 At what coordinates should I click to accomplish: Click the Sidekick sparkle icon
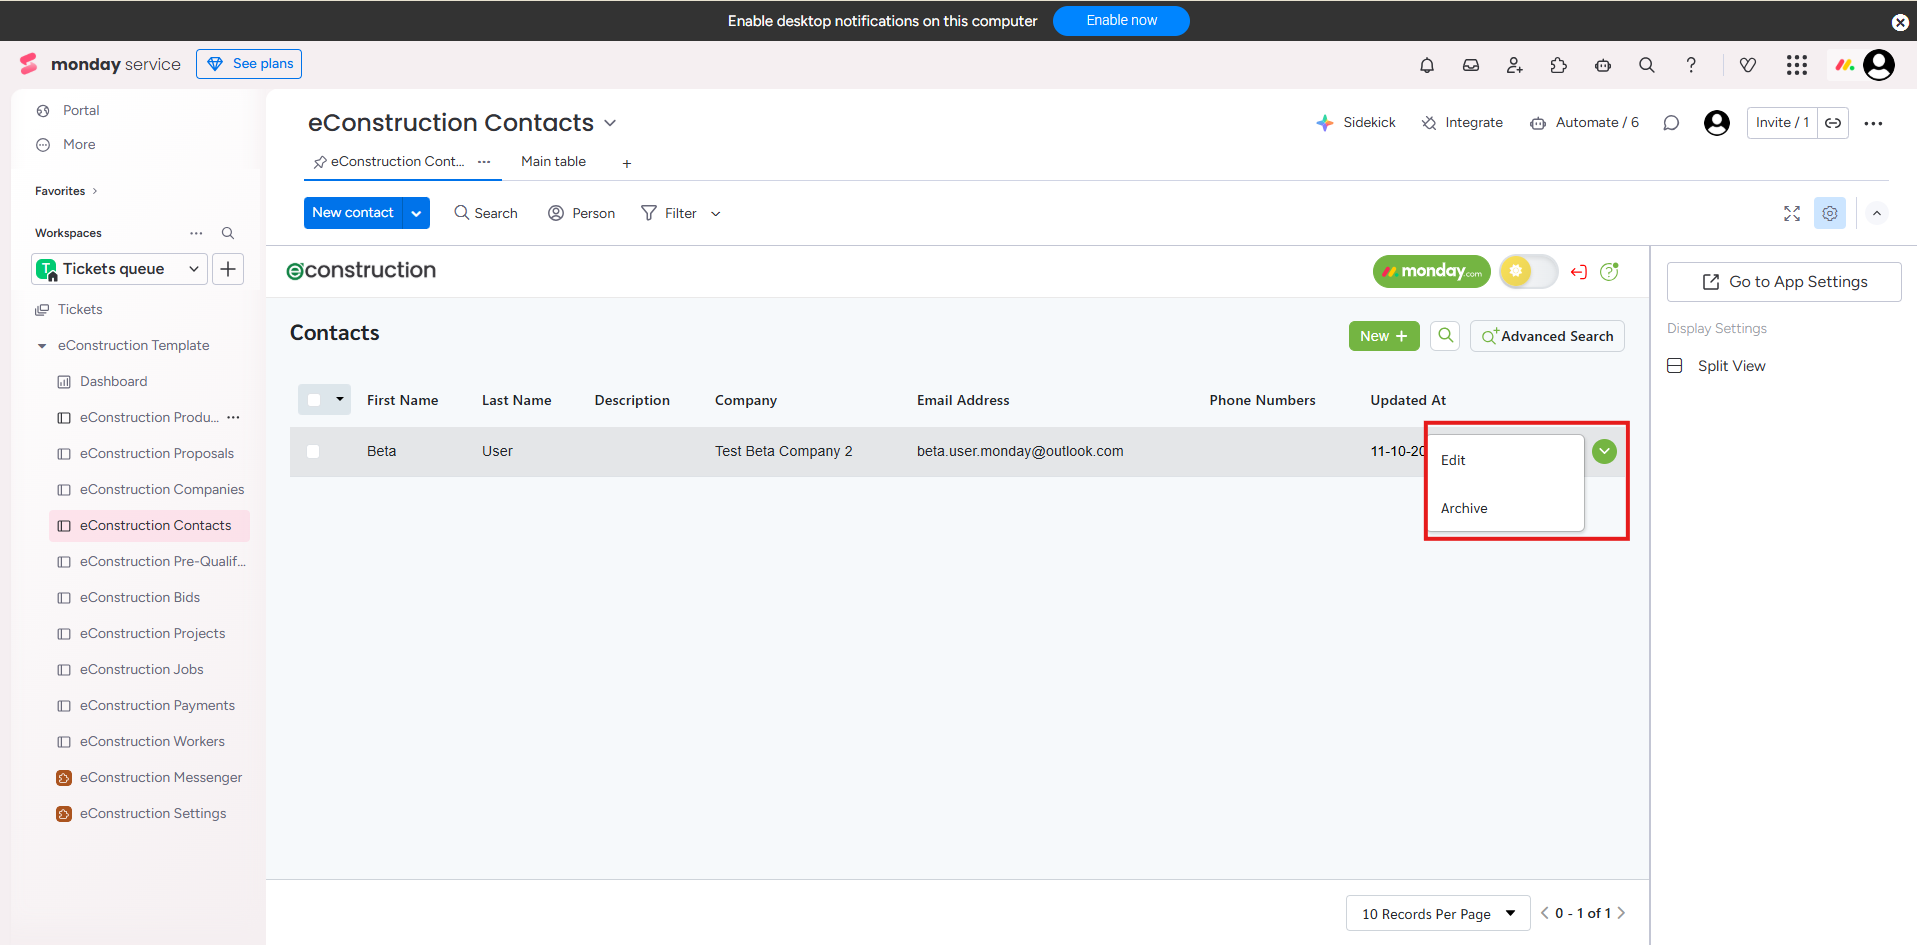(1325, 123)
